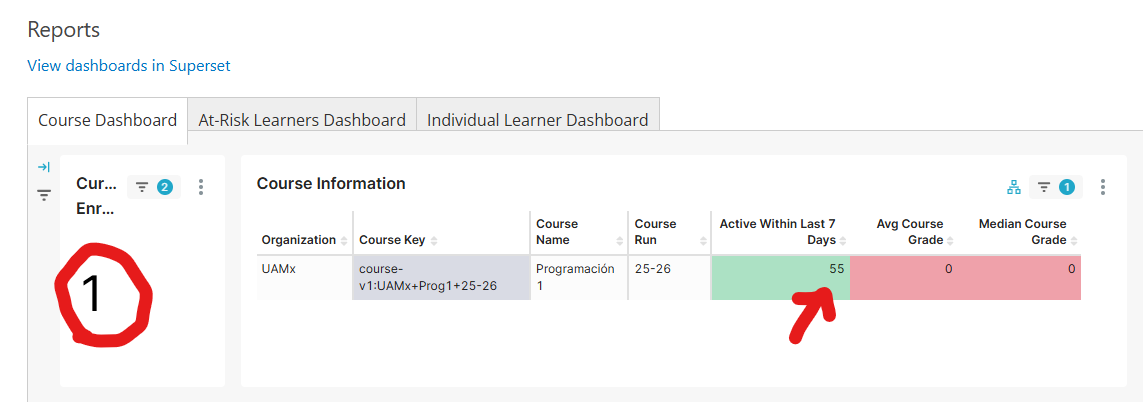Open applied filters badge showing 2
1143x402 pixels.
pyautogui.click(x=154, y=187)
